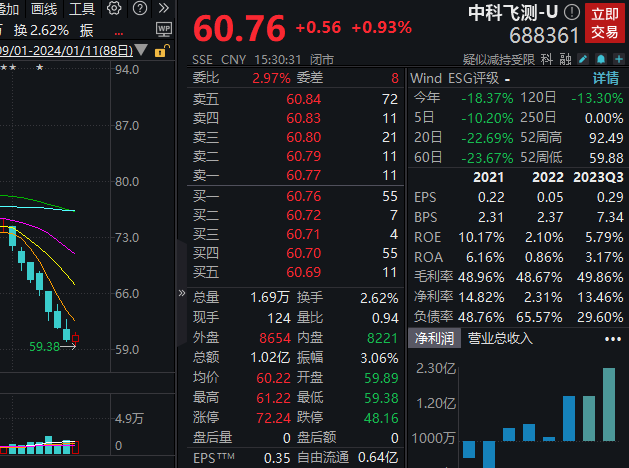Click the 2021 column header
Image resolution: width=629 pixels, height=468 pixels.
point(488,177)
